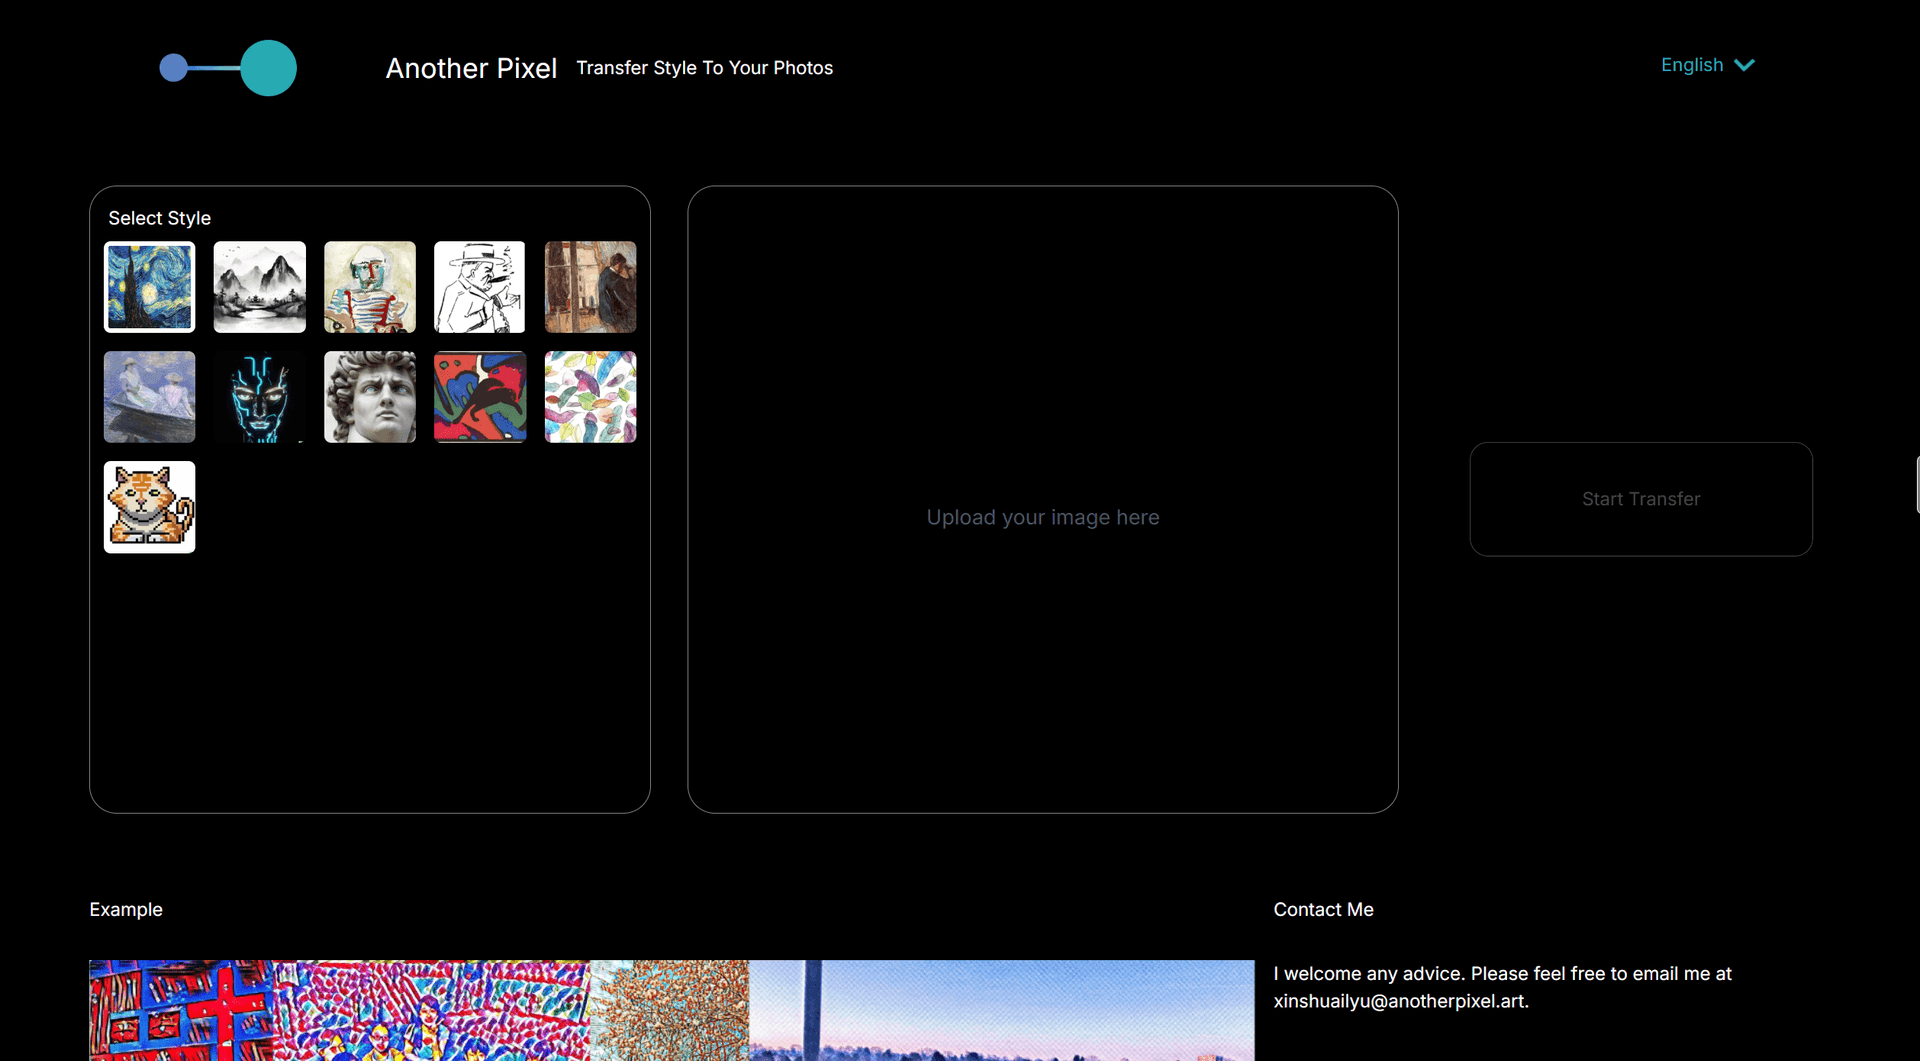This screenshot has width=1920, height=1061.
Task: Select the red and blue abstract style
Action: coord(480,397)
